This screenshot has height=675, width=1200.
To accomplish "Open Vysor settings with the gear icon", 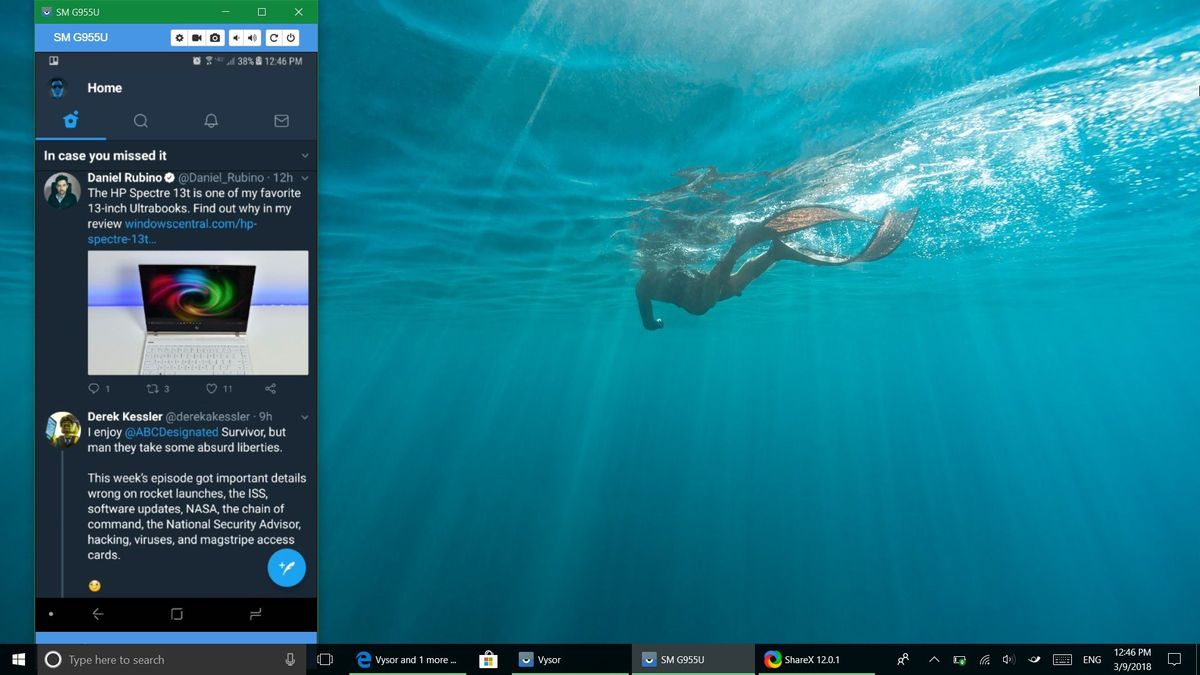I will pos(179,37).
